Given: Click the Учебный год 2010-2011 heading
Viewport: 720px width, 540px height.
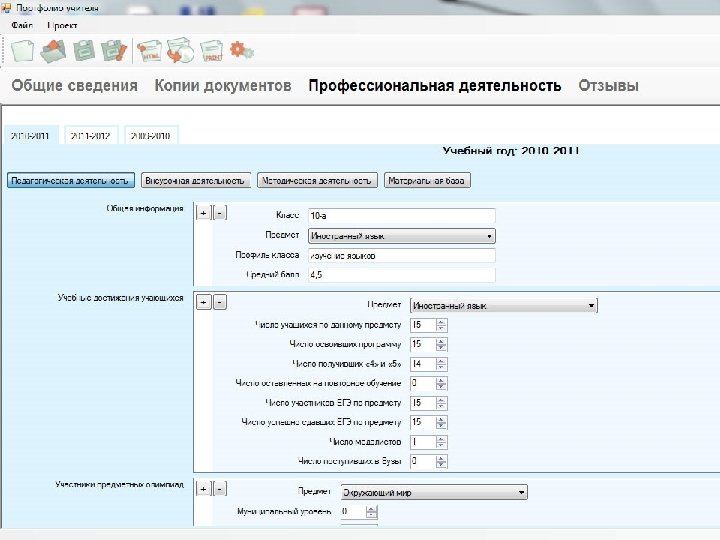Looking at the screenshot, I should pyautogui.click(x=511, y=151).
